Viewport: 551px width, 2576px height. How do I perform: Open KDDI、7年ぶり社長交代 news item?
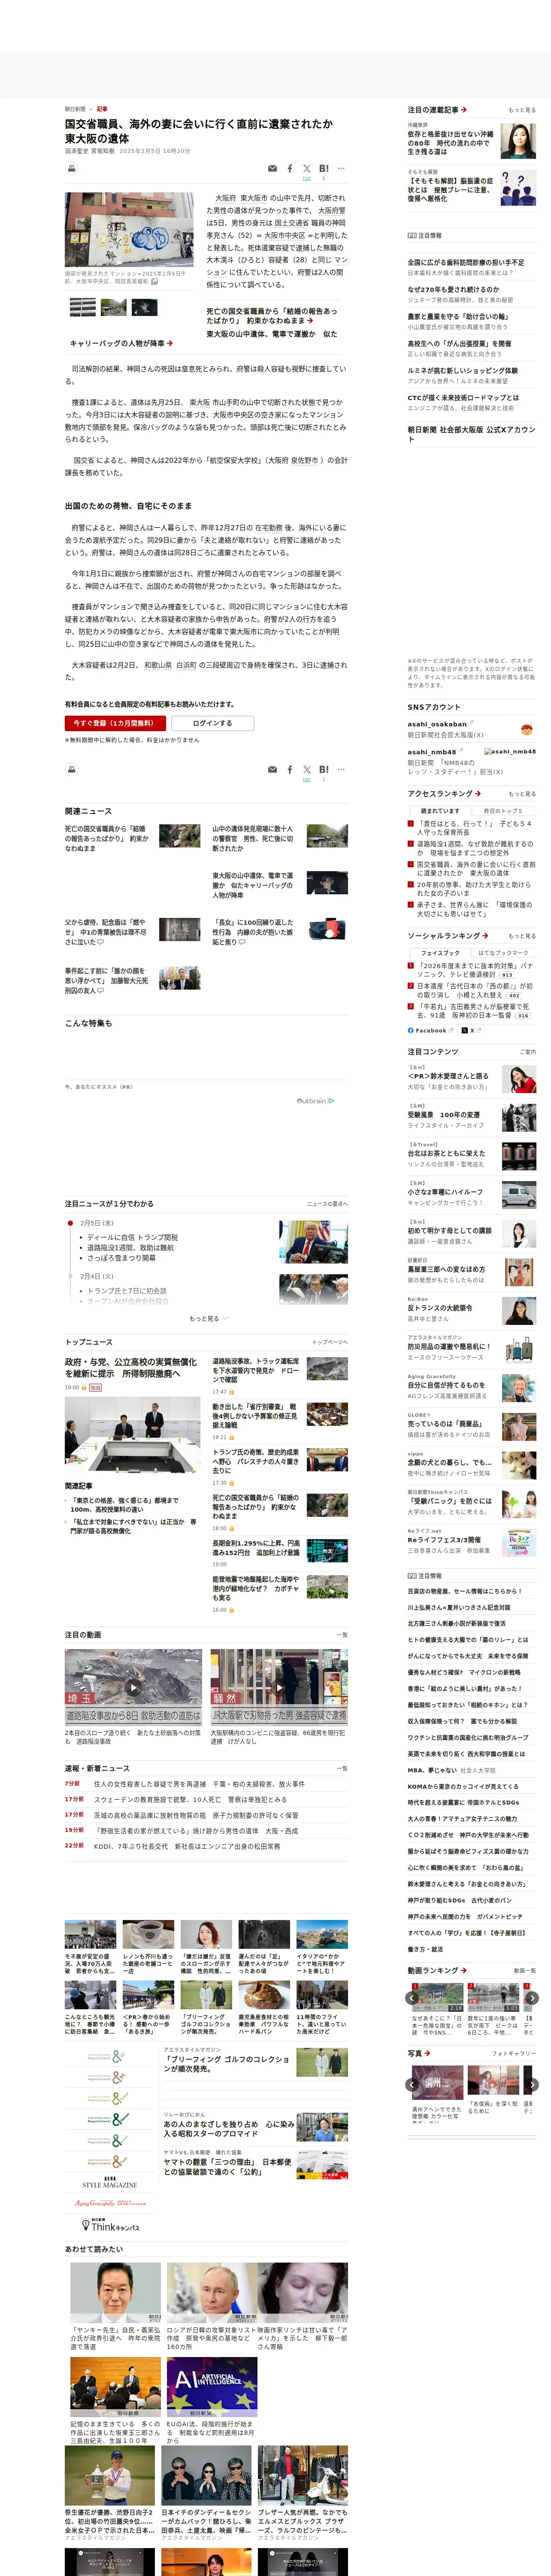(x=187, y=1846)
